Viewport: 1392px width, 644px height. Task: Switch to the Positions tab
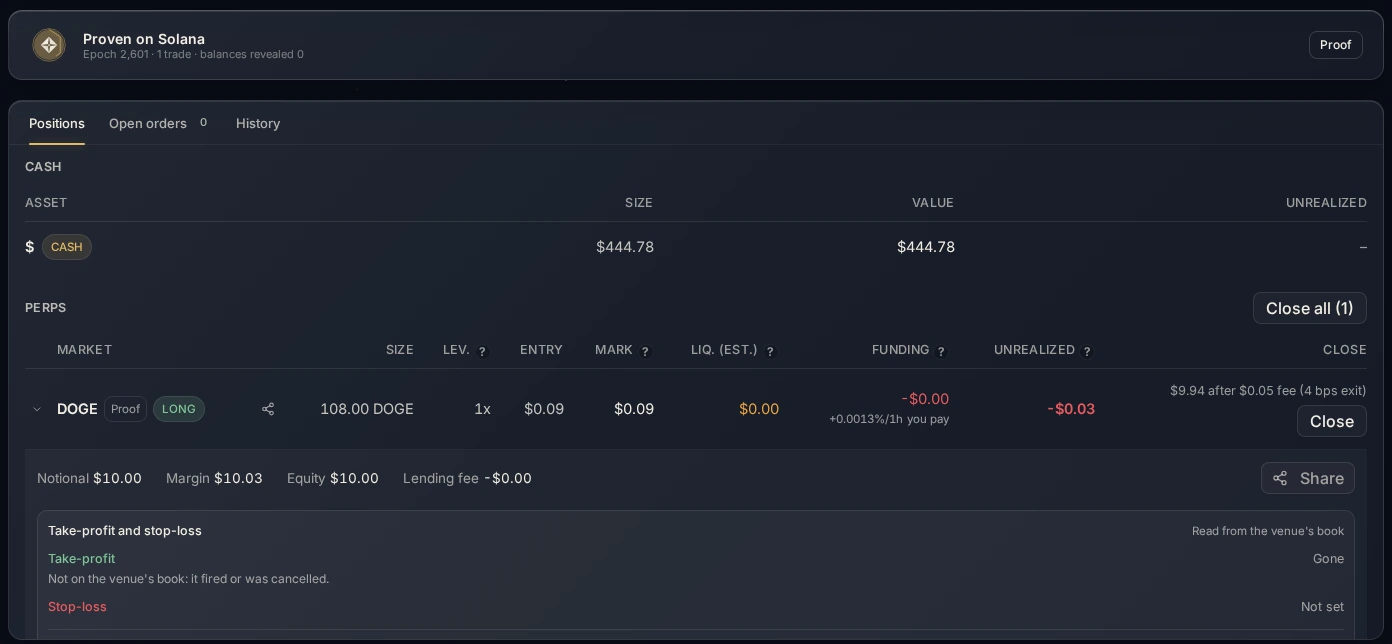57,123
